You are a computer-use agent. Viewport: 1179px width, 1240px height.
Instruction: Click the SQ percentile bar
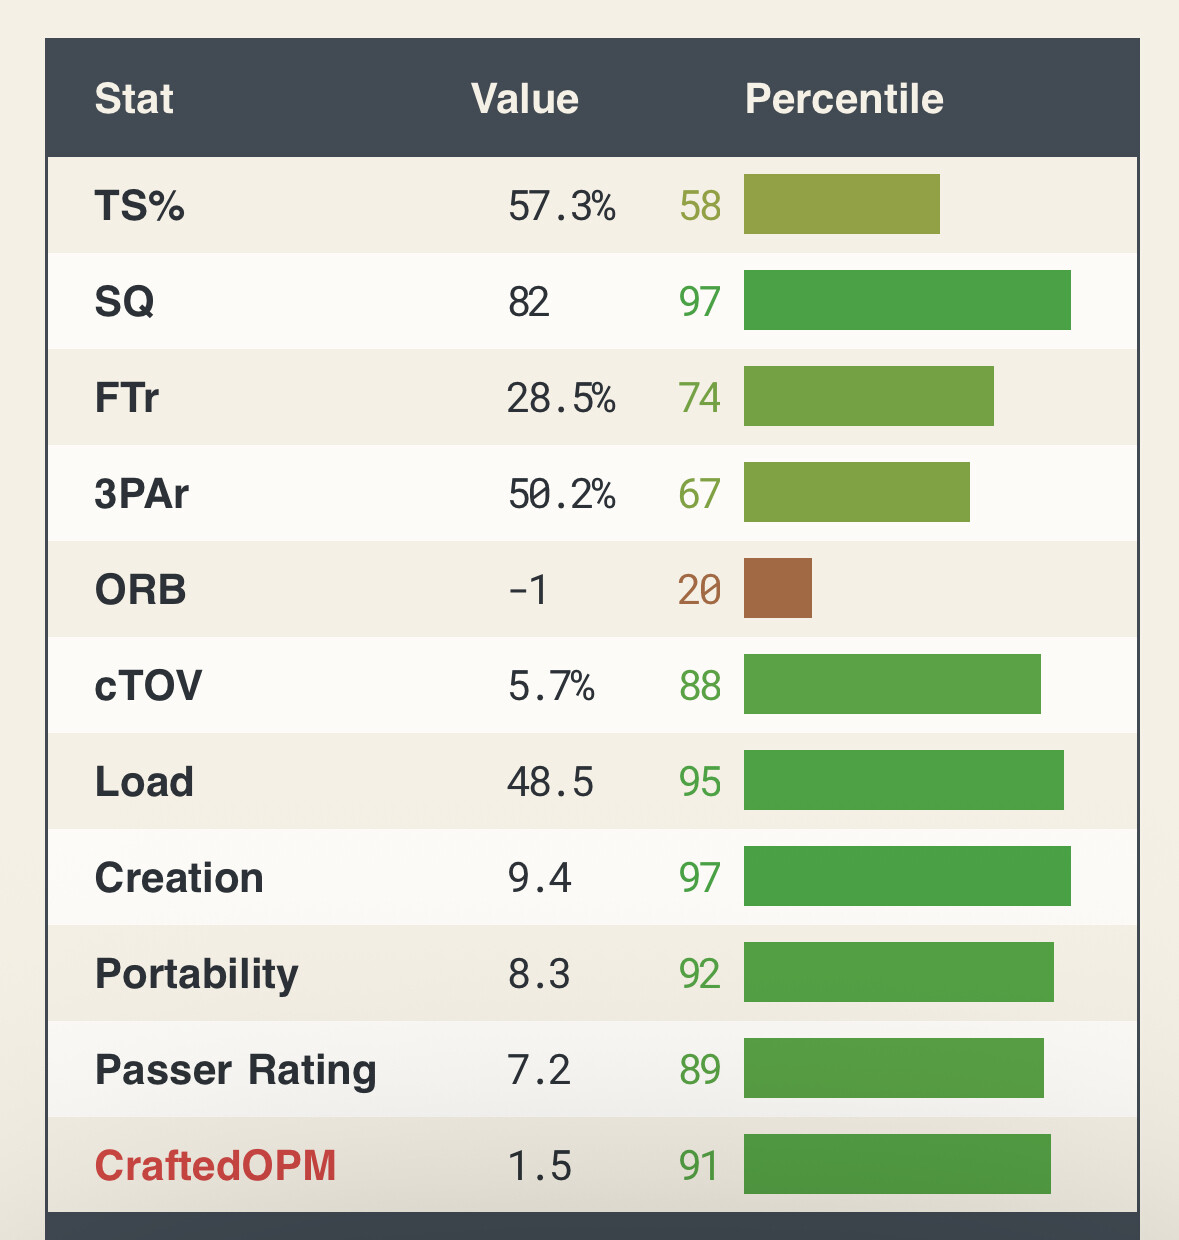(x=907, y=300)
